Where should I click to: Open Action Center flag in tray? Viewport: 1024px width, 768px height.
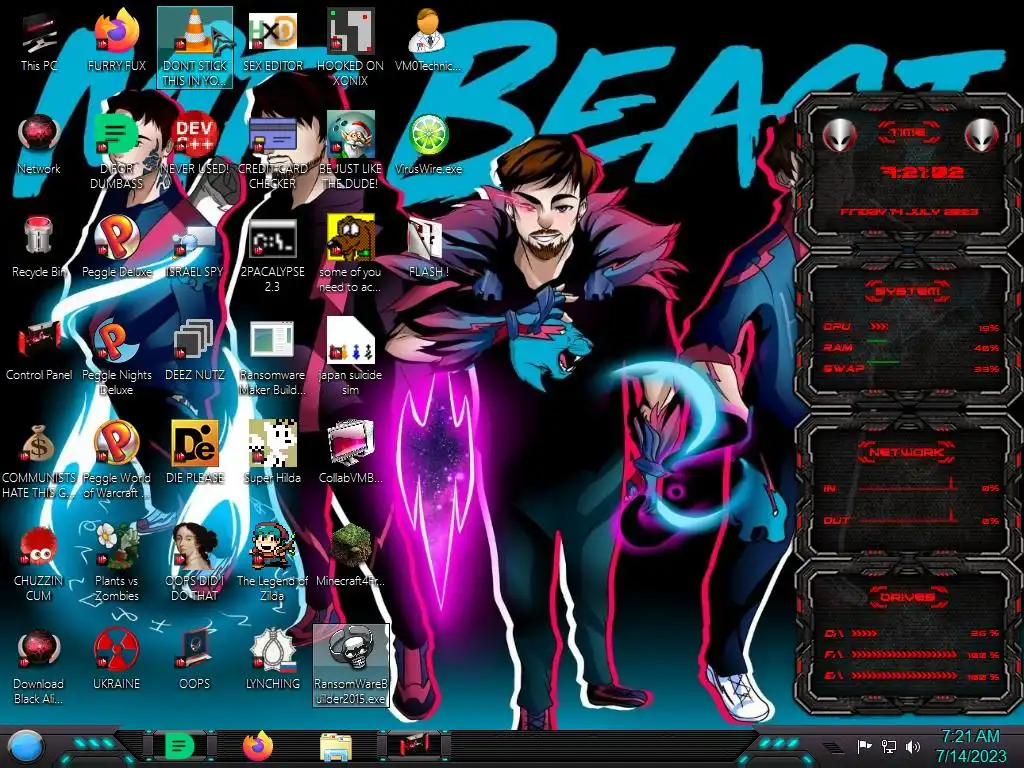(x=865, y=746)
